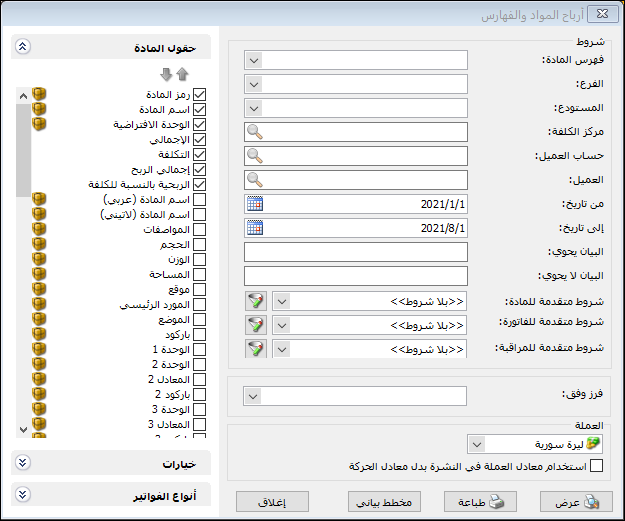Screen dimensions: 625x521
Task: Click box icon beside الوحدة الافتراضية row
Action: (x=39, y=124)
